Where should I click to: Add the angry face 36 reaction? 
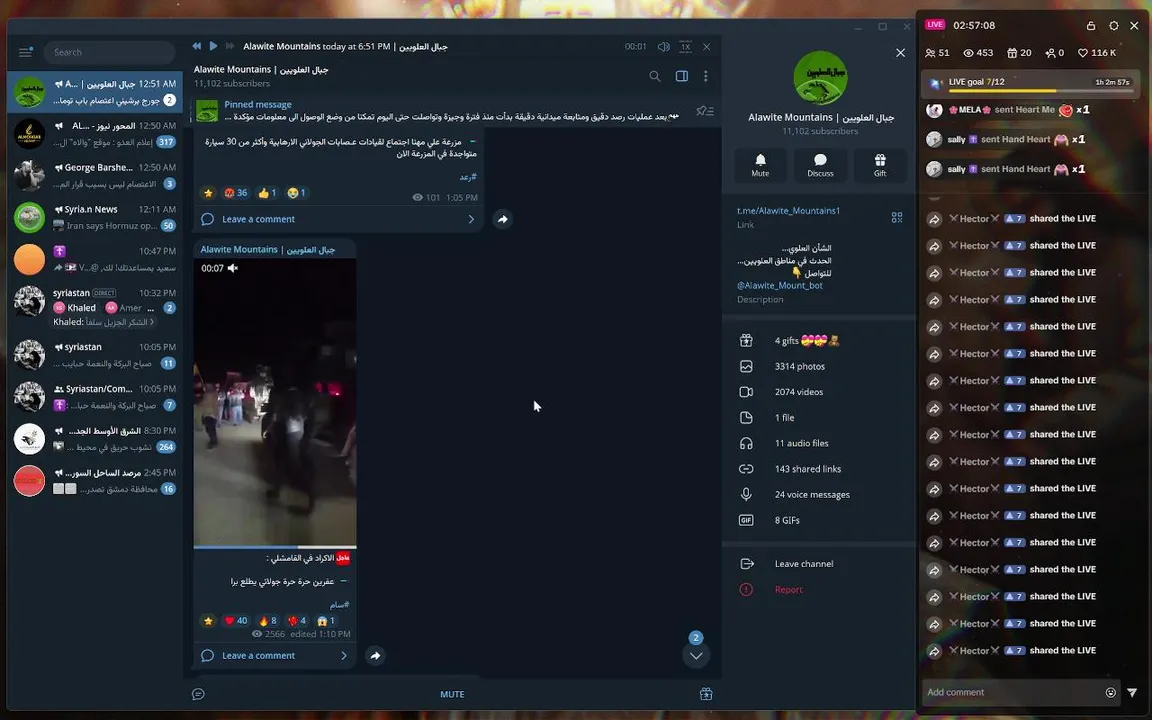236,193
